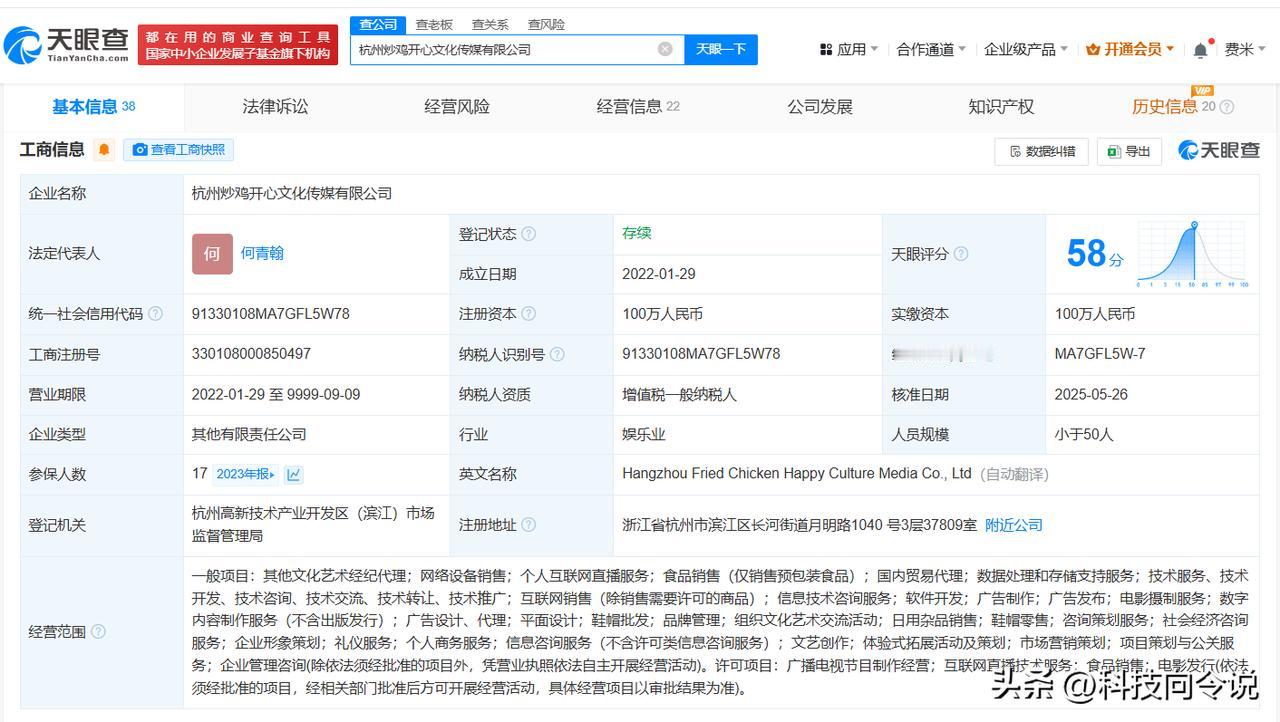Click the help icon next to 登记状态
This screenshot has width=1280, height=722.
point(528,234)
